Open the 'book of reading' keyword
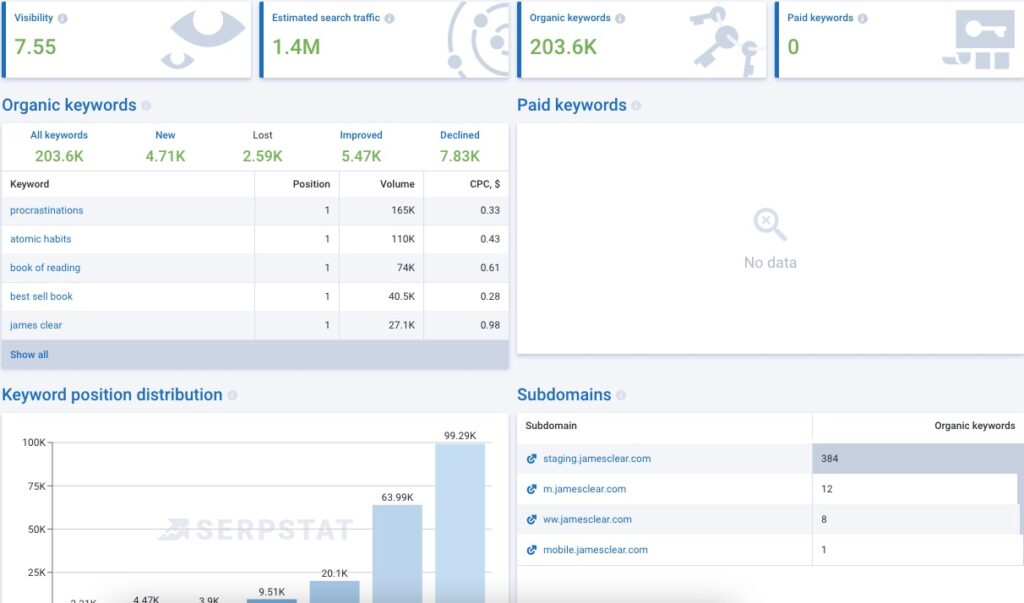 coord(45,268)
